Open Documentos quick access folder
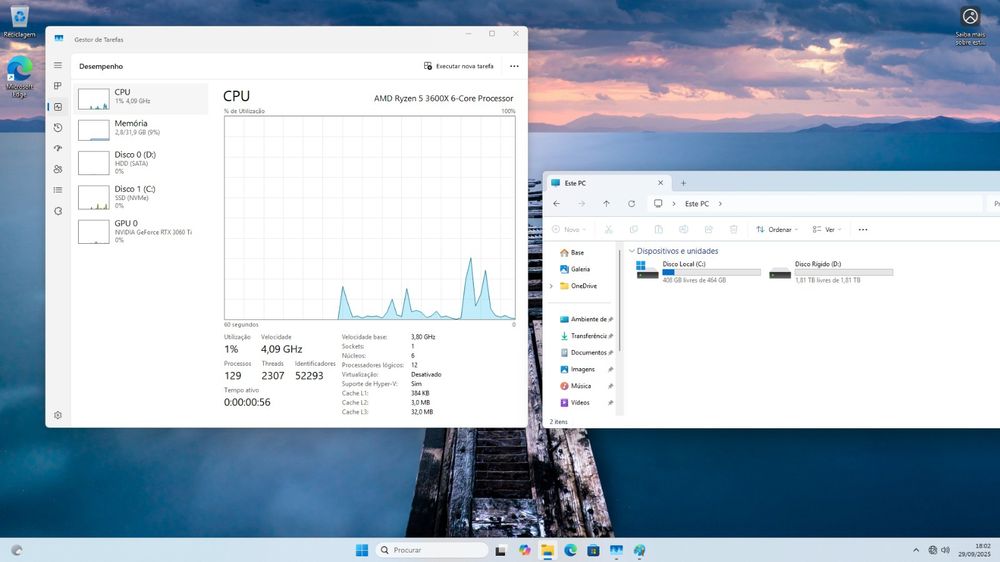 585,352
